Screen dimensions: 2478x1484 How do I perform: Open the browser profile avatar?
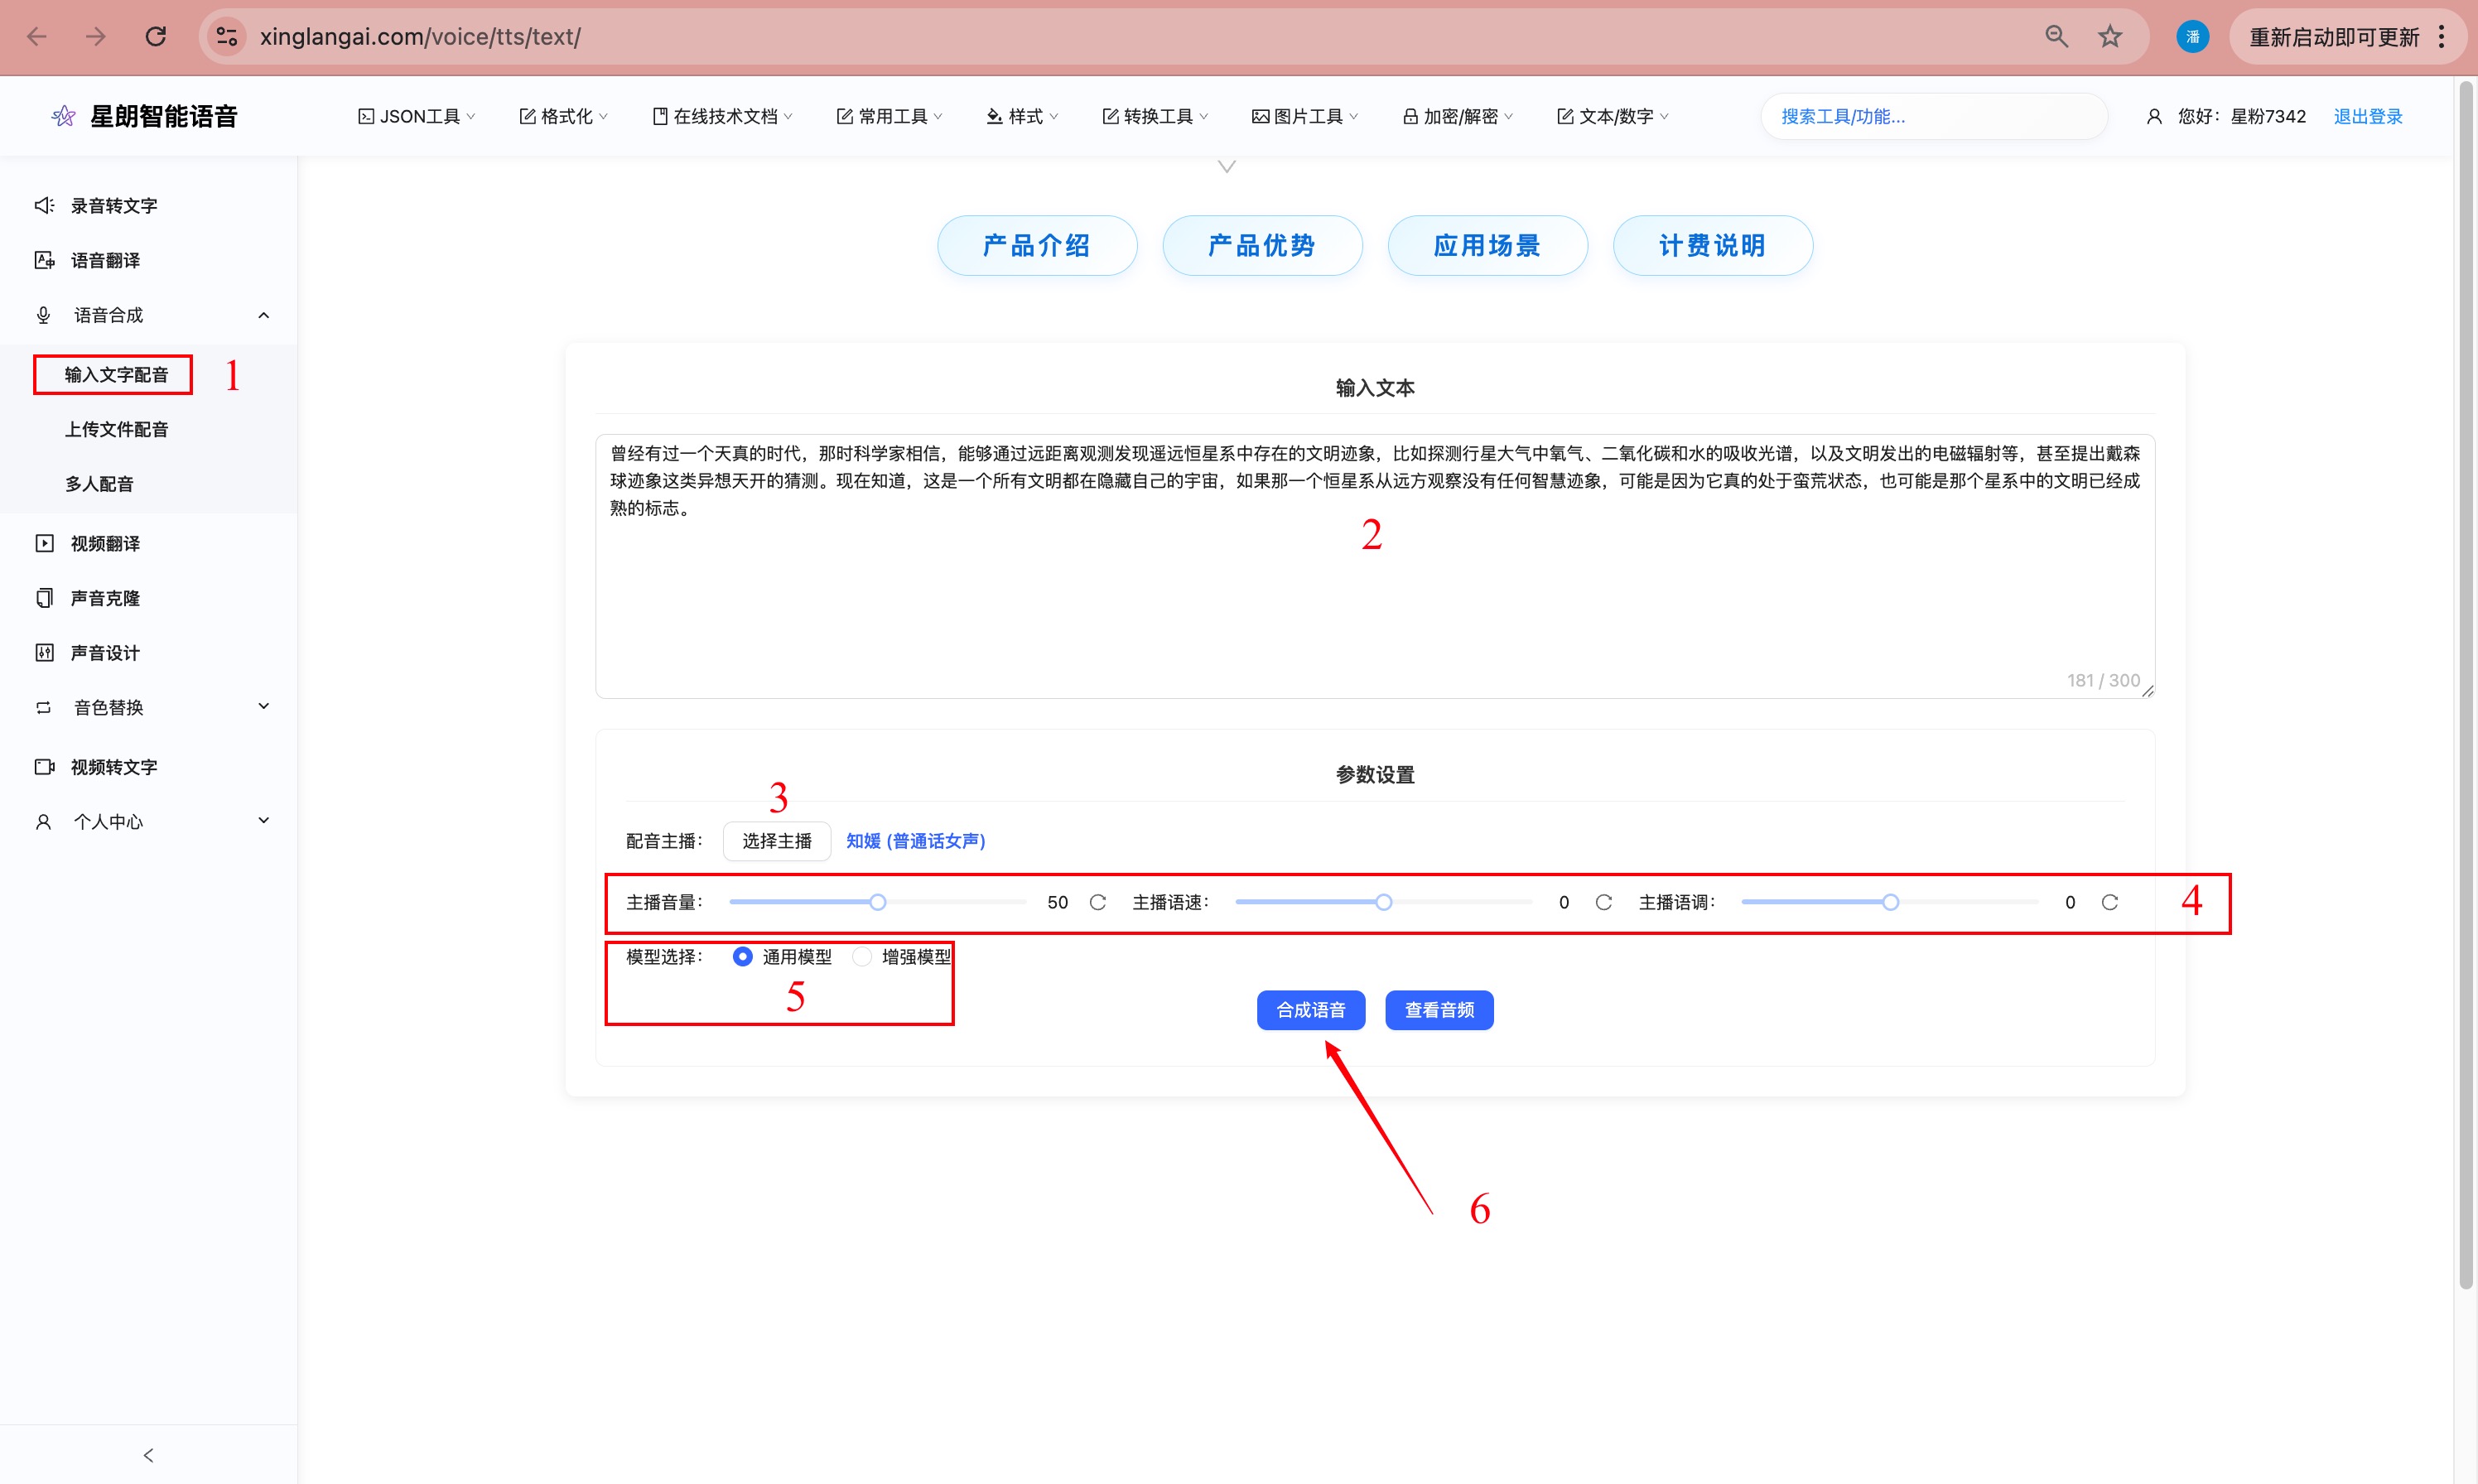click(x=2192, y=37)
